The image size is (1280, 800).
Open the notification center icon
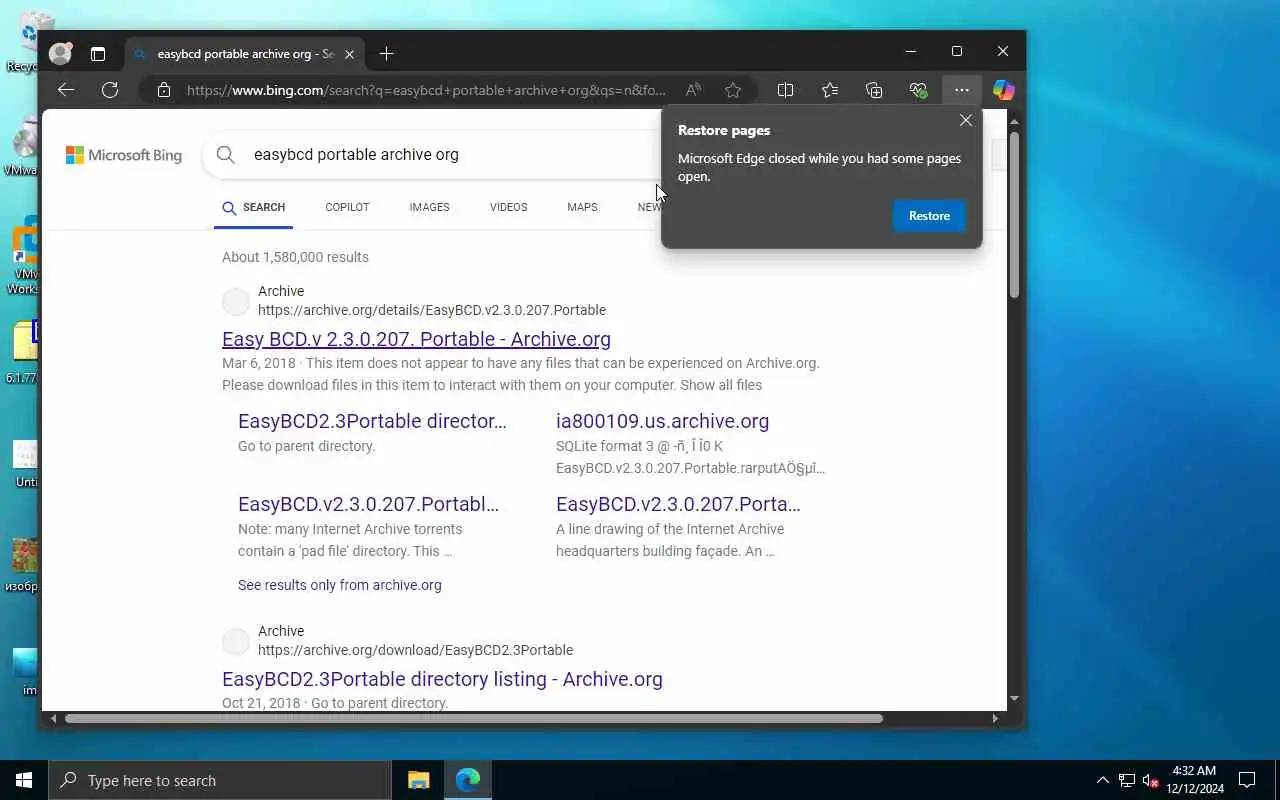[x=1247, y=780]
